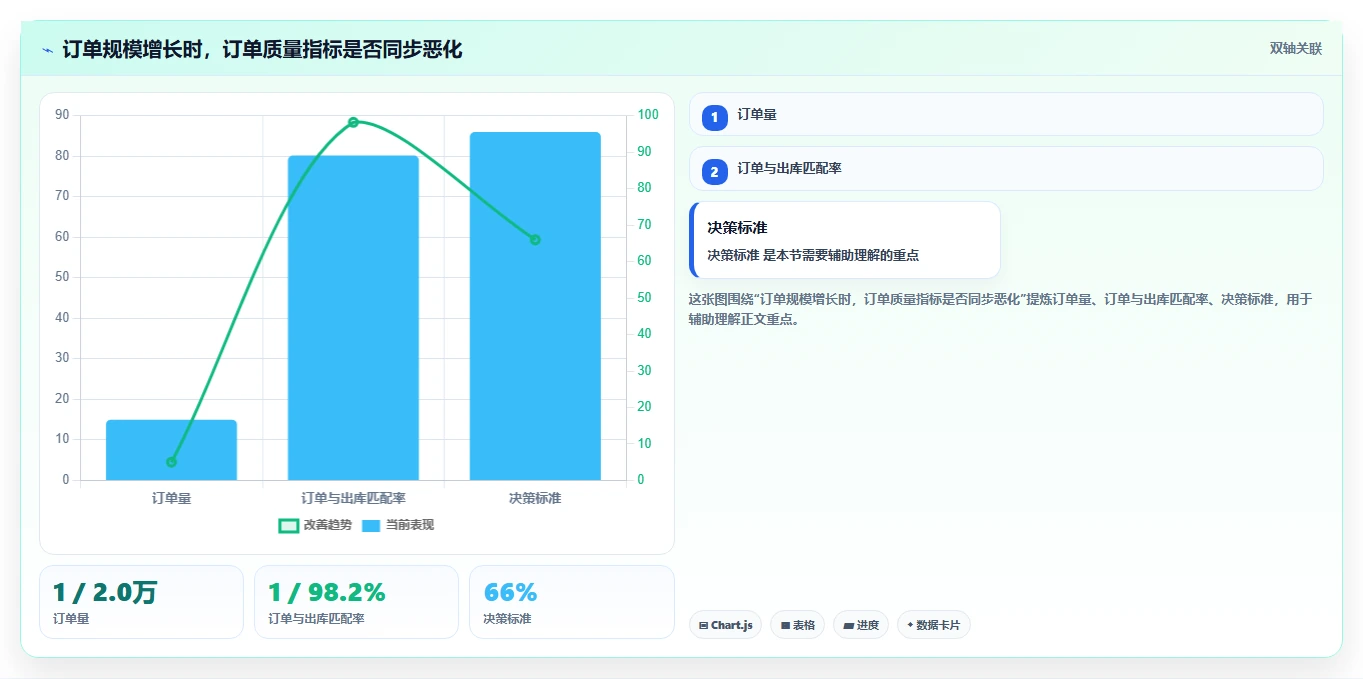Click the line point on 决策标准 bar
1363x679 pixels.
535,240
